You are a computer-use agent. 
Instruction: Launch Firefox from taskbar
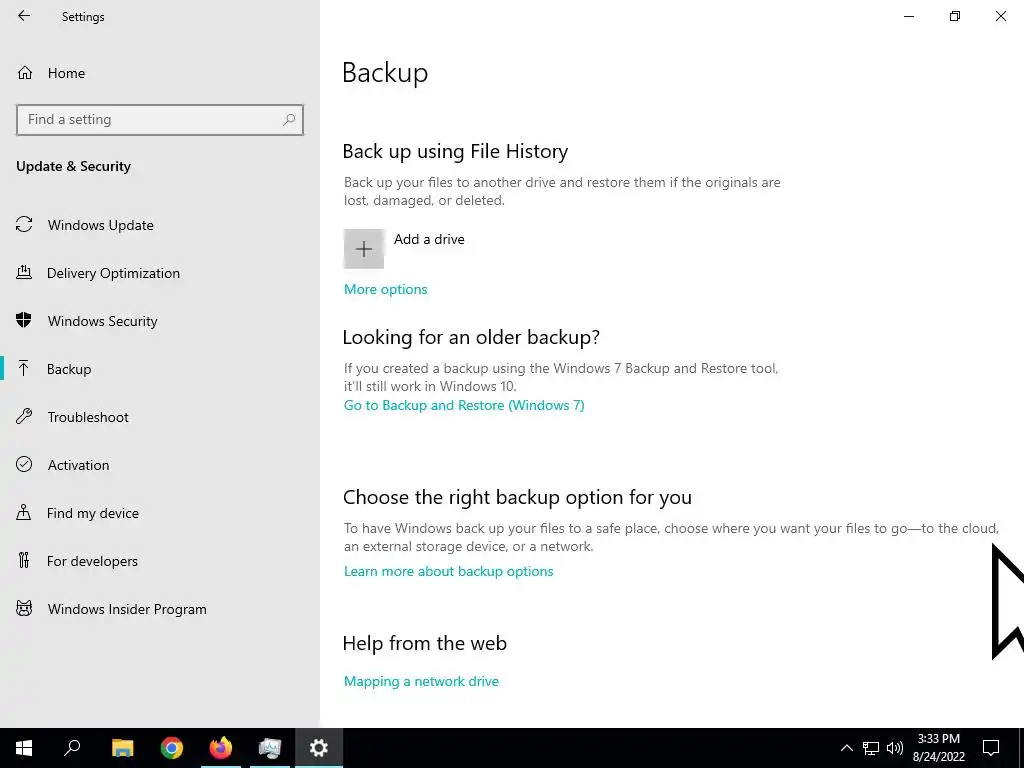coord(221,748)
